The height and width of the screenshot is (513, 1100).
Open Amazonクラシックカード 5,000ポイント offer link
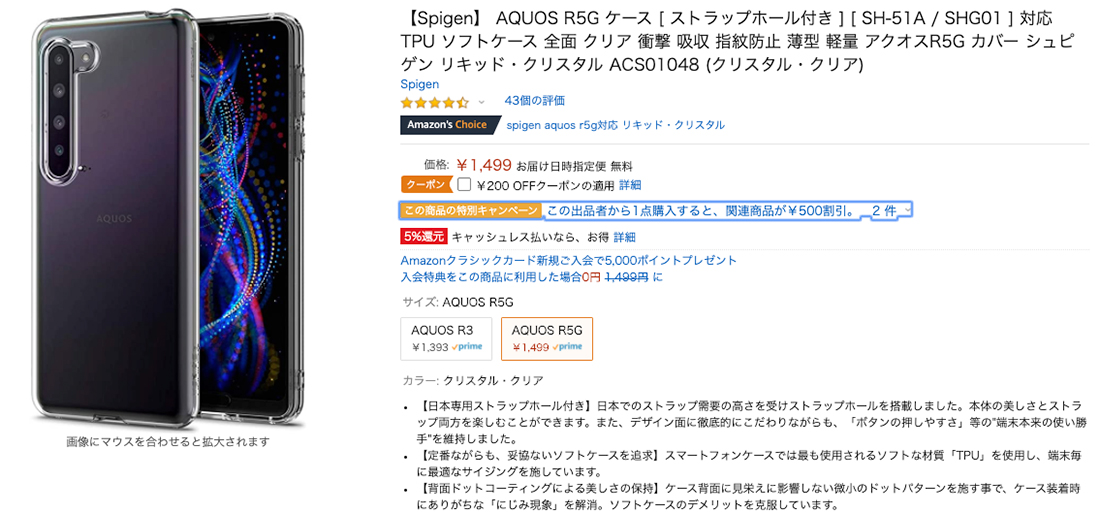point(569,260)
